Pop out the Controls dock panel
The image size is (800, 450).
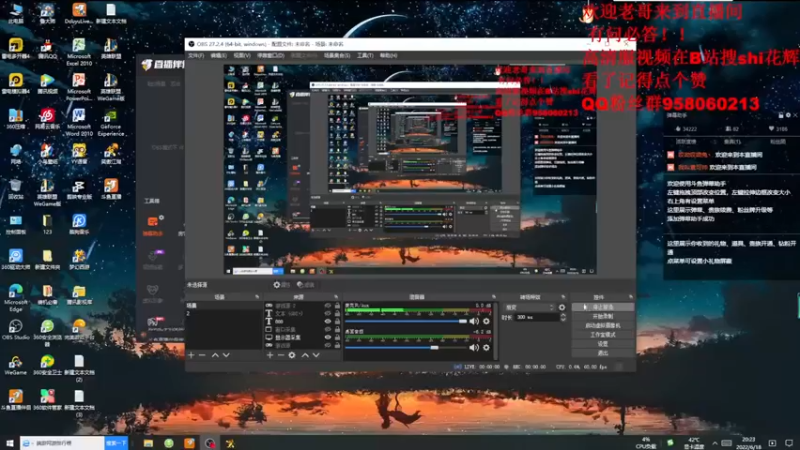tap(631, 296)
